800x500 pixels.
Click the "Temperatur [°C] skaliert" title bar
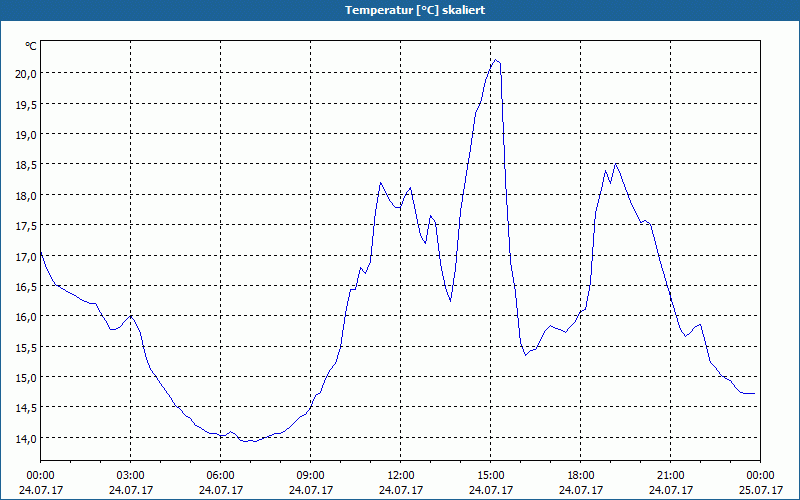400,10
